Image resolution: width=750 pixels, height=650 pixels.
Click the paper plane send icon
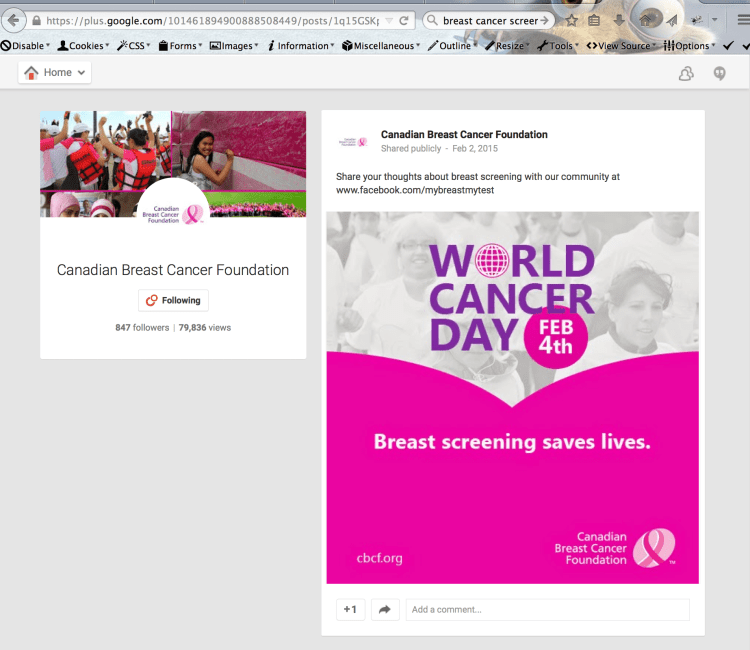pyautogui.click(x=672, y=21)
